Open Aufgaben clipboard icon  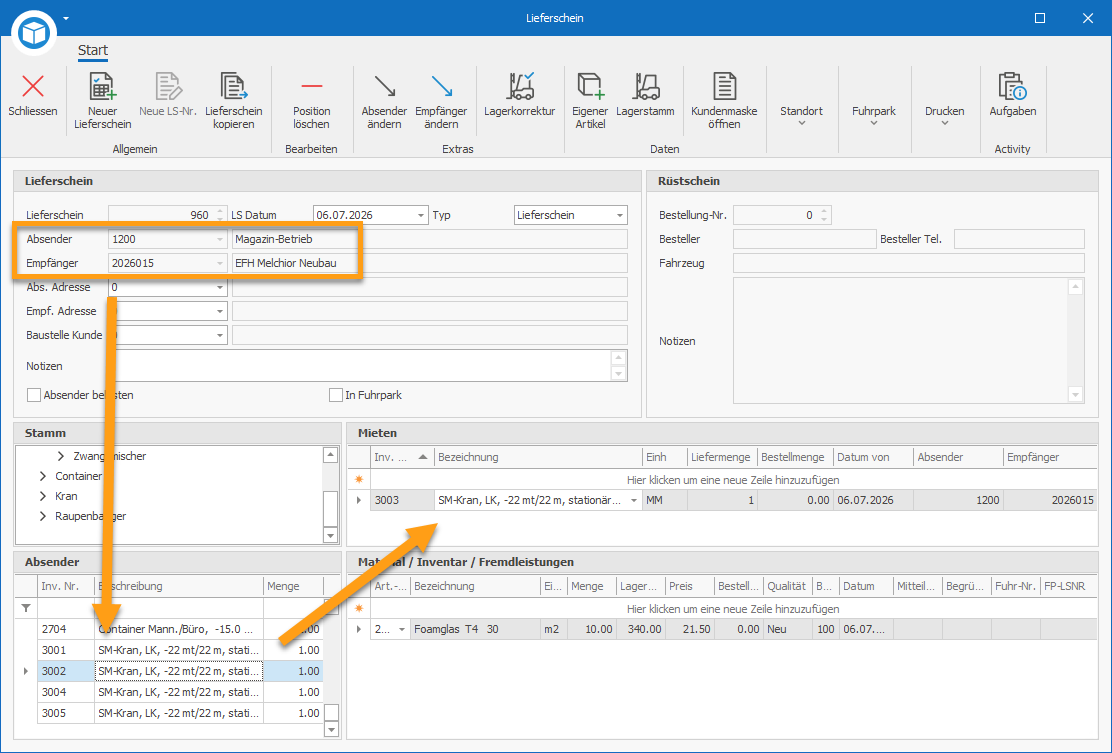1012,87
